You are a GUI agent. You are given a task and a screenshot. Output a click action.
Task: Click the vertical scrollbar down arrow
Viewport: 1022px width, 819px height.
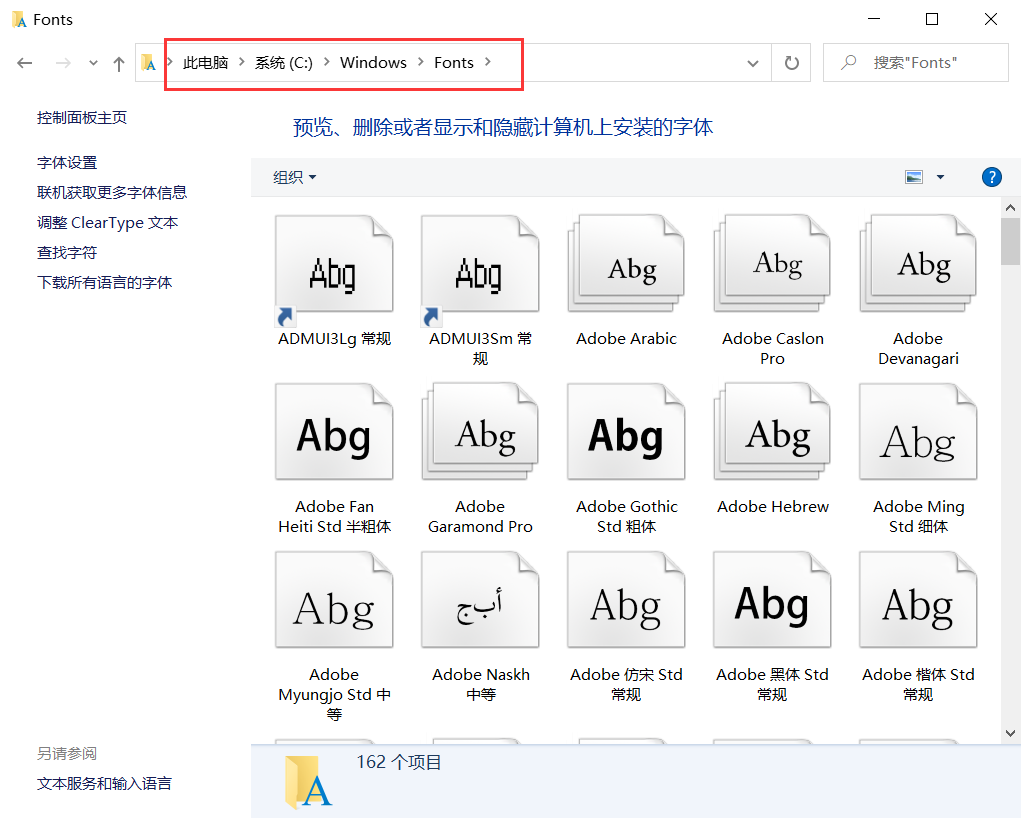point(1010,732)
